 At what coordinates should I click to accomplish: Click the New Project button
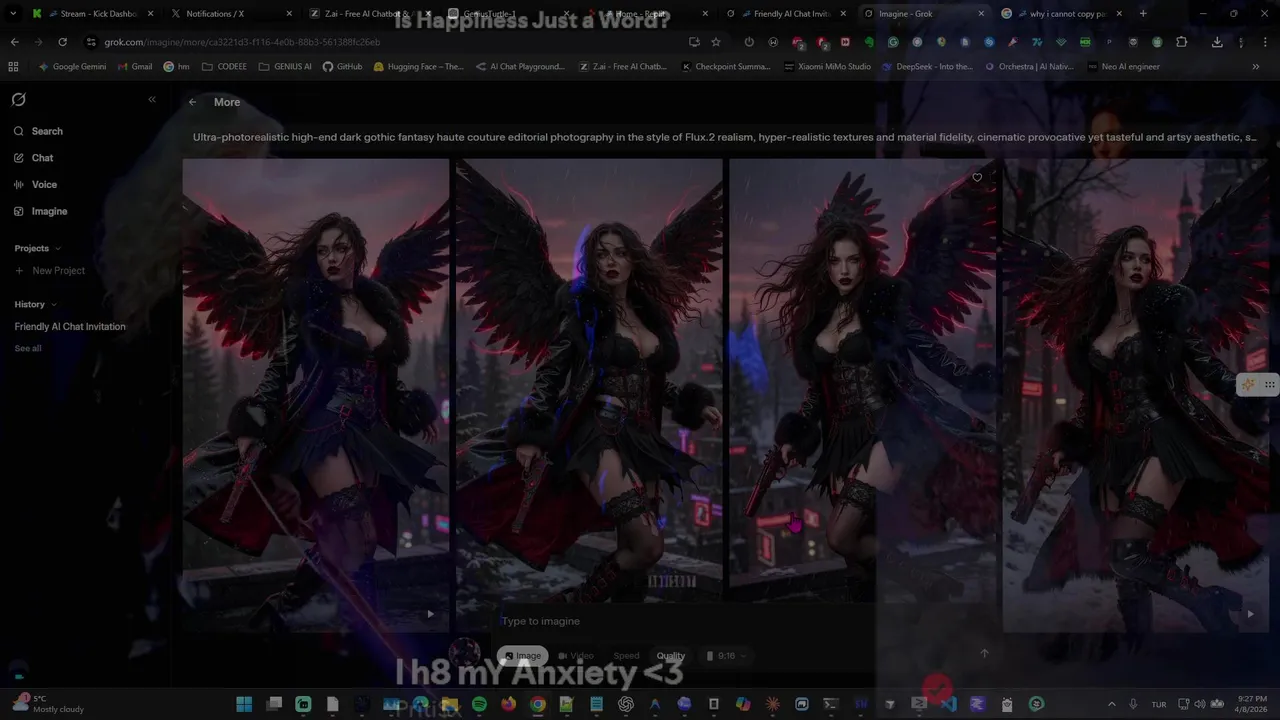point(50,271)
